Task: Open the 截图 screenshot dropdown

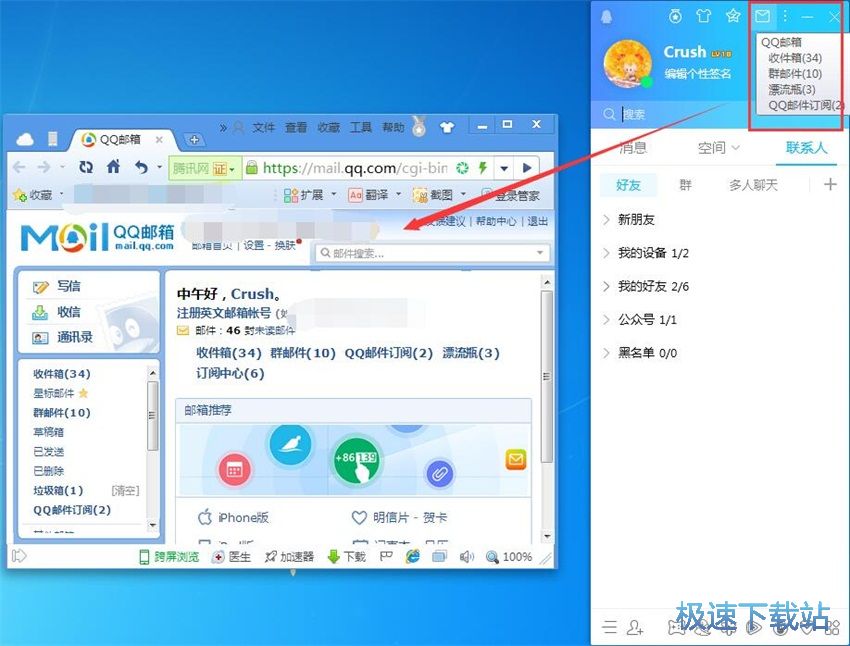Action: [439, 195]
